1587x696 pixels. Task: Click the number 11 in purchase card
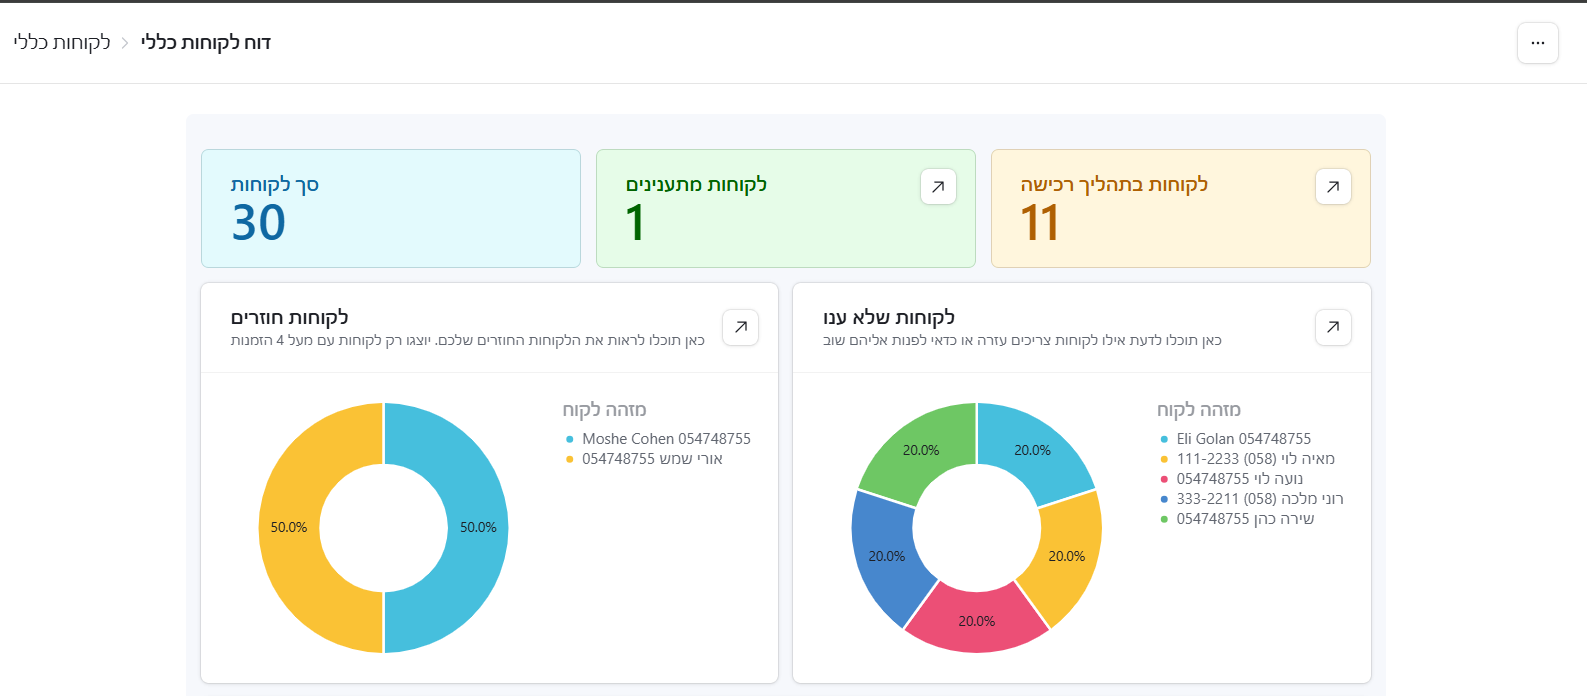(1040, 223)
